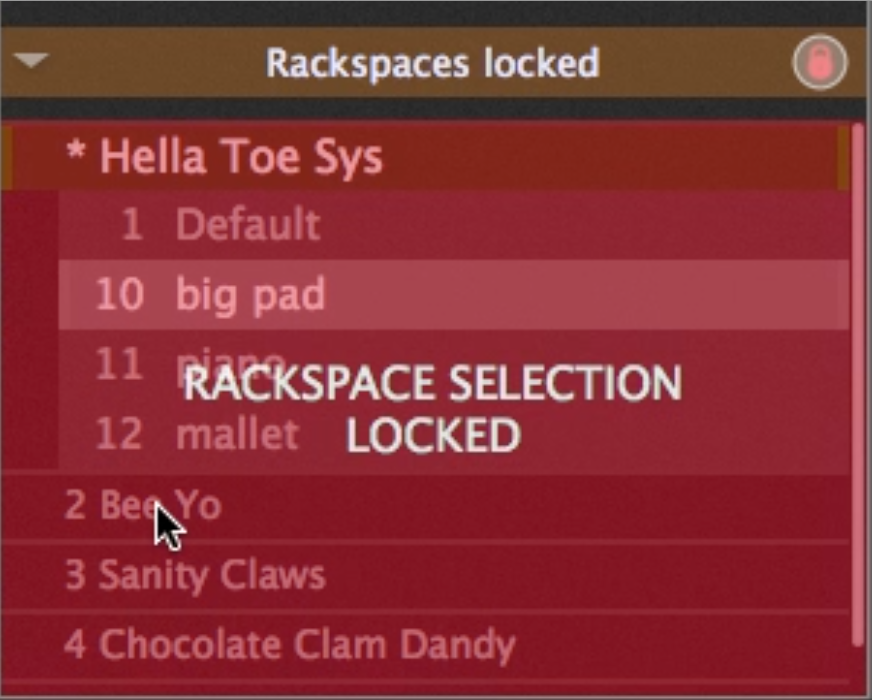Click variation number 12 label

click(x=119, y=434)
